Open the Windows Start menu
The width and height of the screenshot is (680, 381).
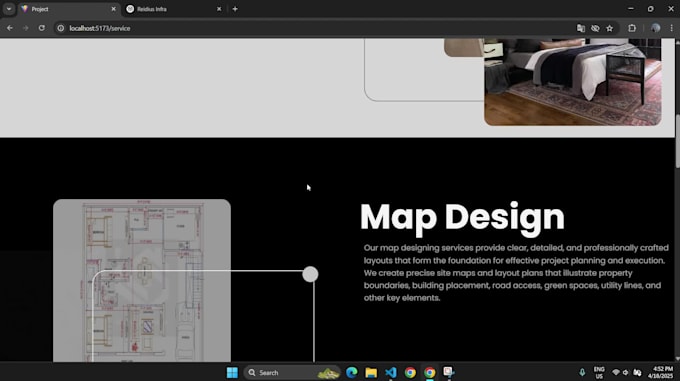coord(232,372)
